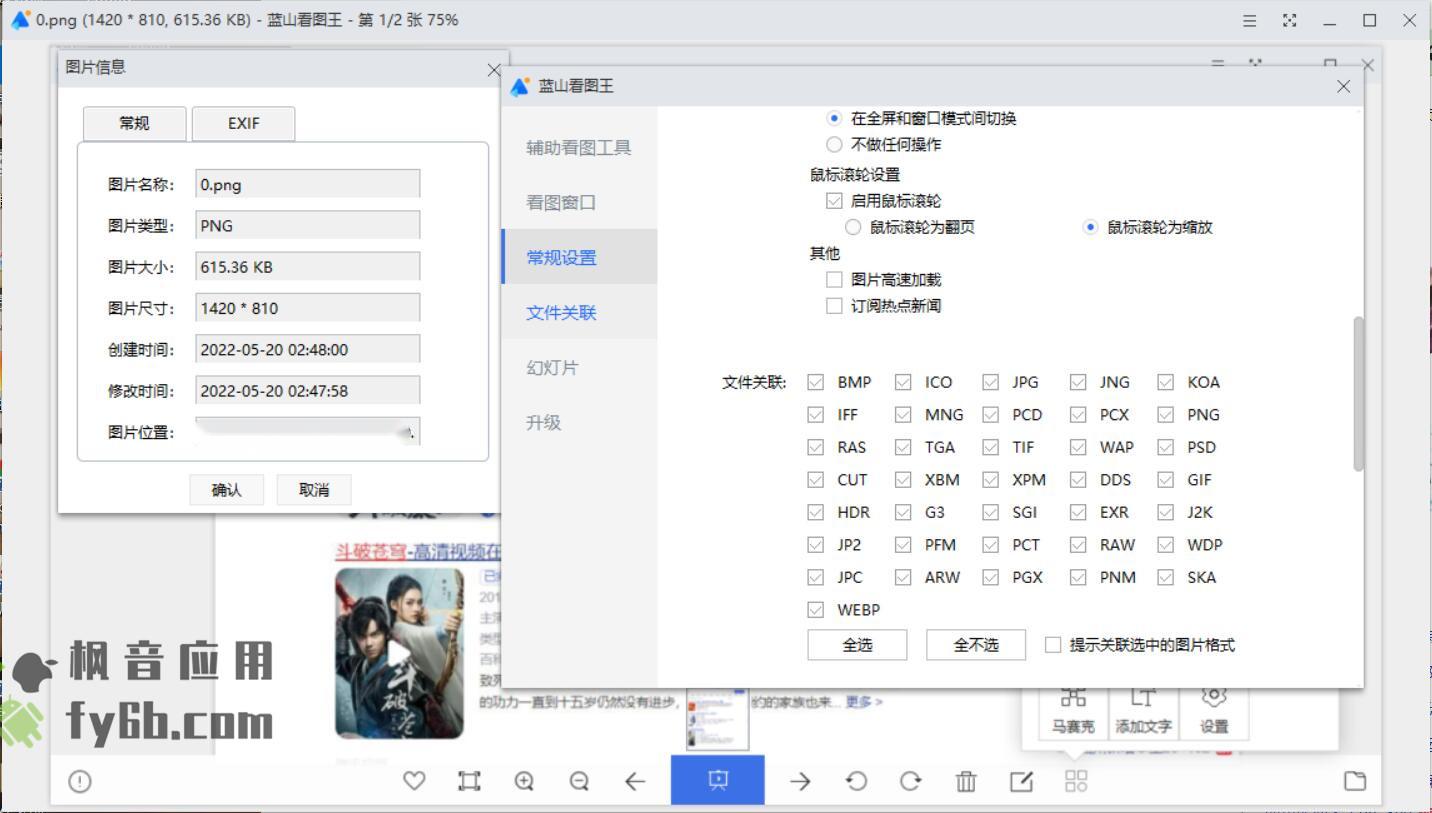Open 看图窗口 settings section
1432x813 pixels.
[579, 202]
